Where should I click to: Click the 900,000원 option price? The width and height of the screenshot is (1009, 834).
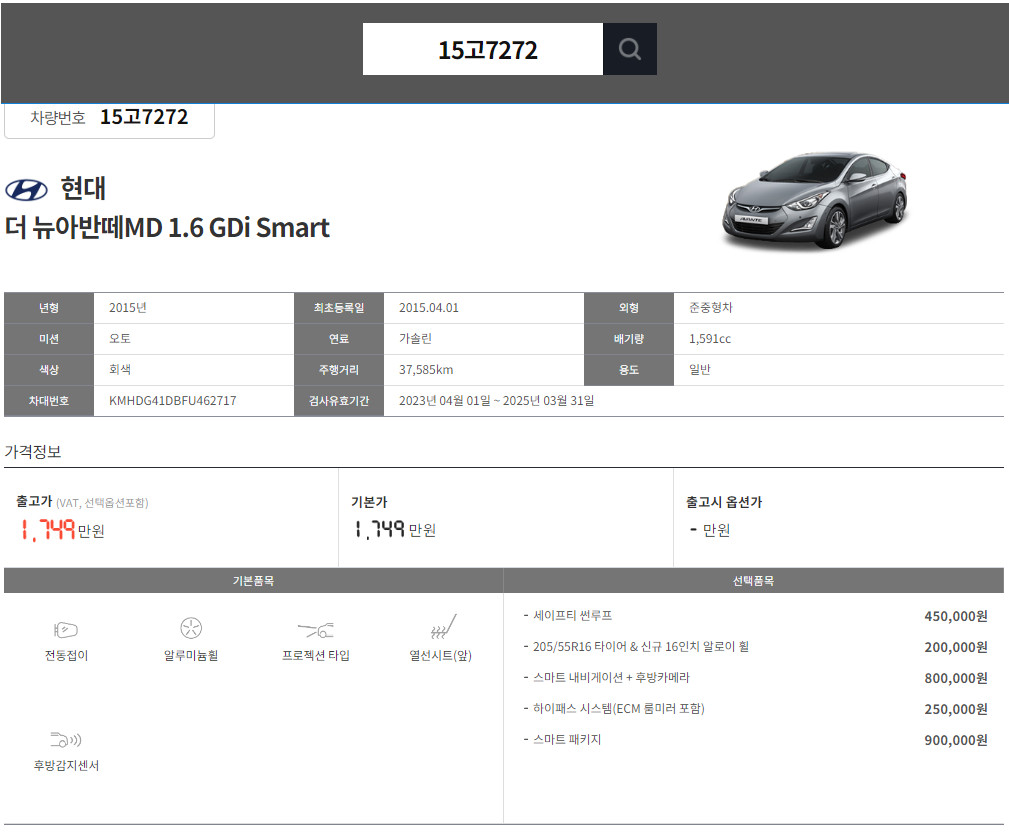[956, 739]
